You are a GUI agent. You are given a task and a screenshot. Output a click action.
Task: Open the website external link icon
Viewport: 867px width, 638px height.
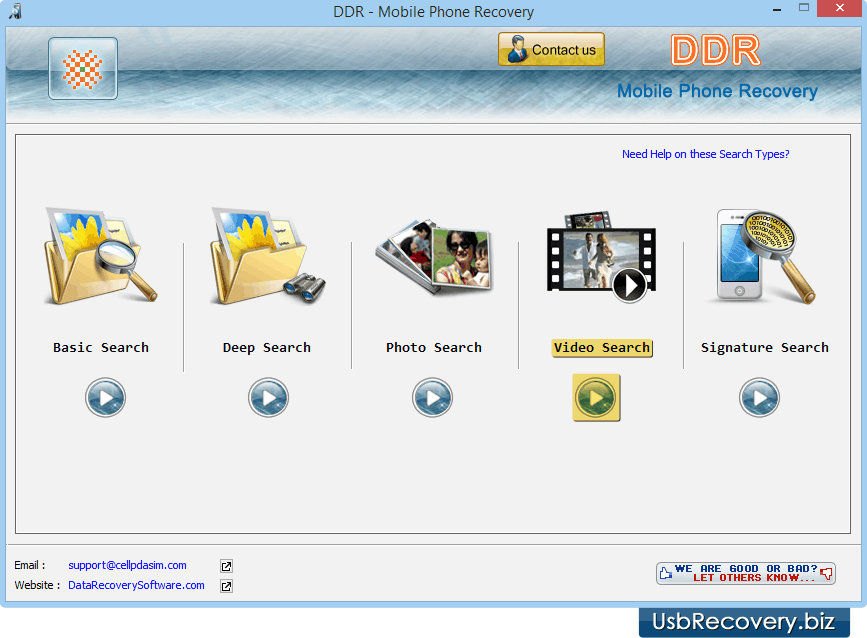tap(226, 586)
